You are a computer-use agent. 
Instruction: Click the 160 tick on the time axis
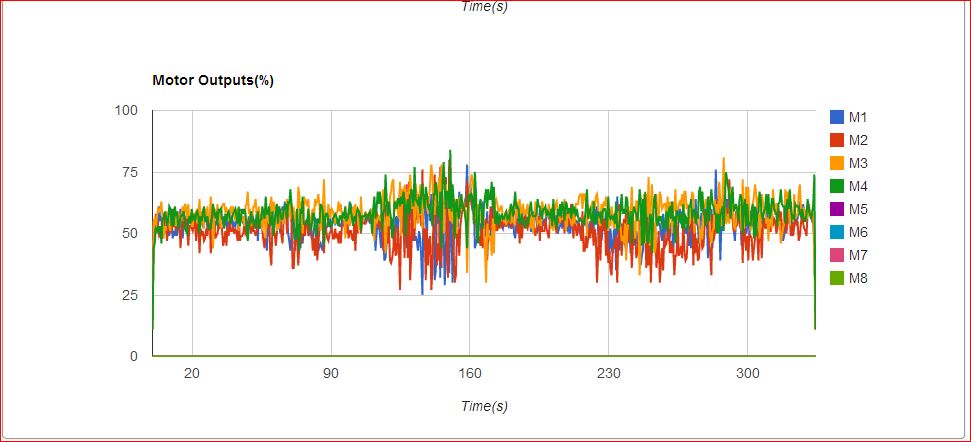coord(470,374)
